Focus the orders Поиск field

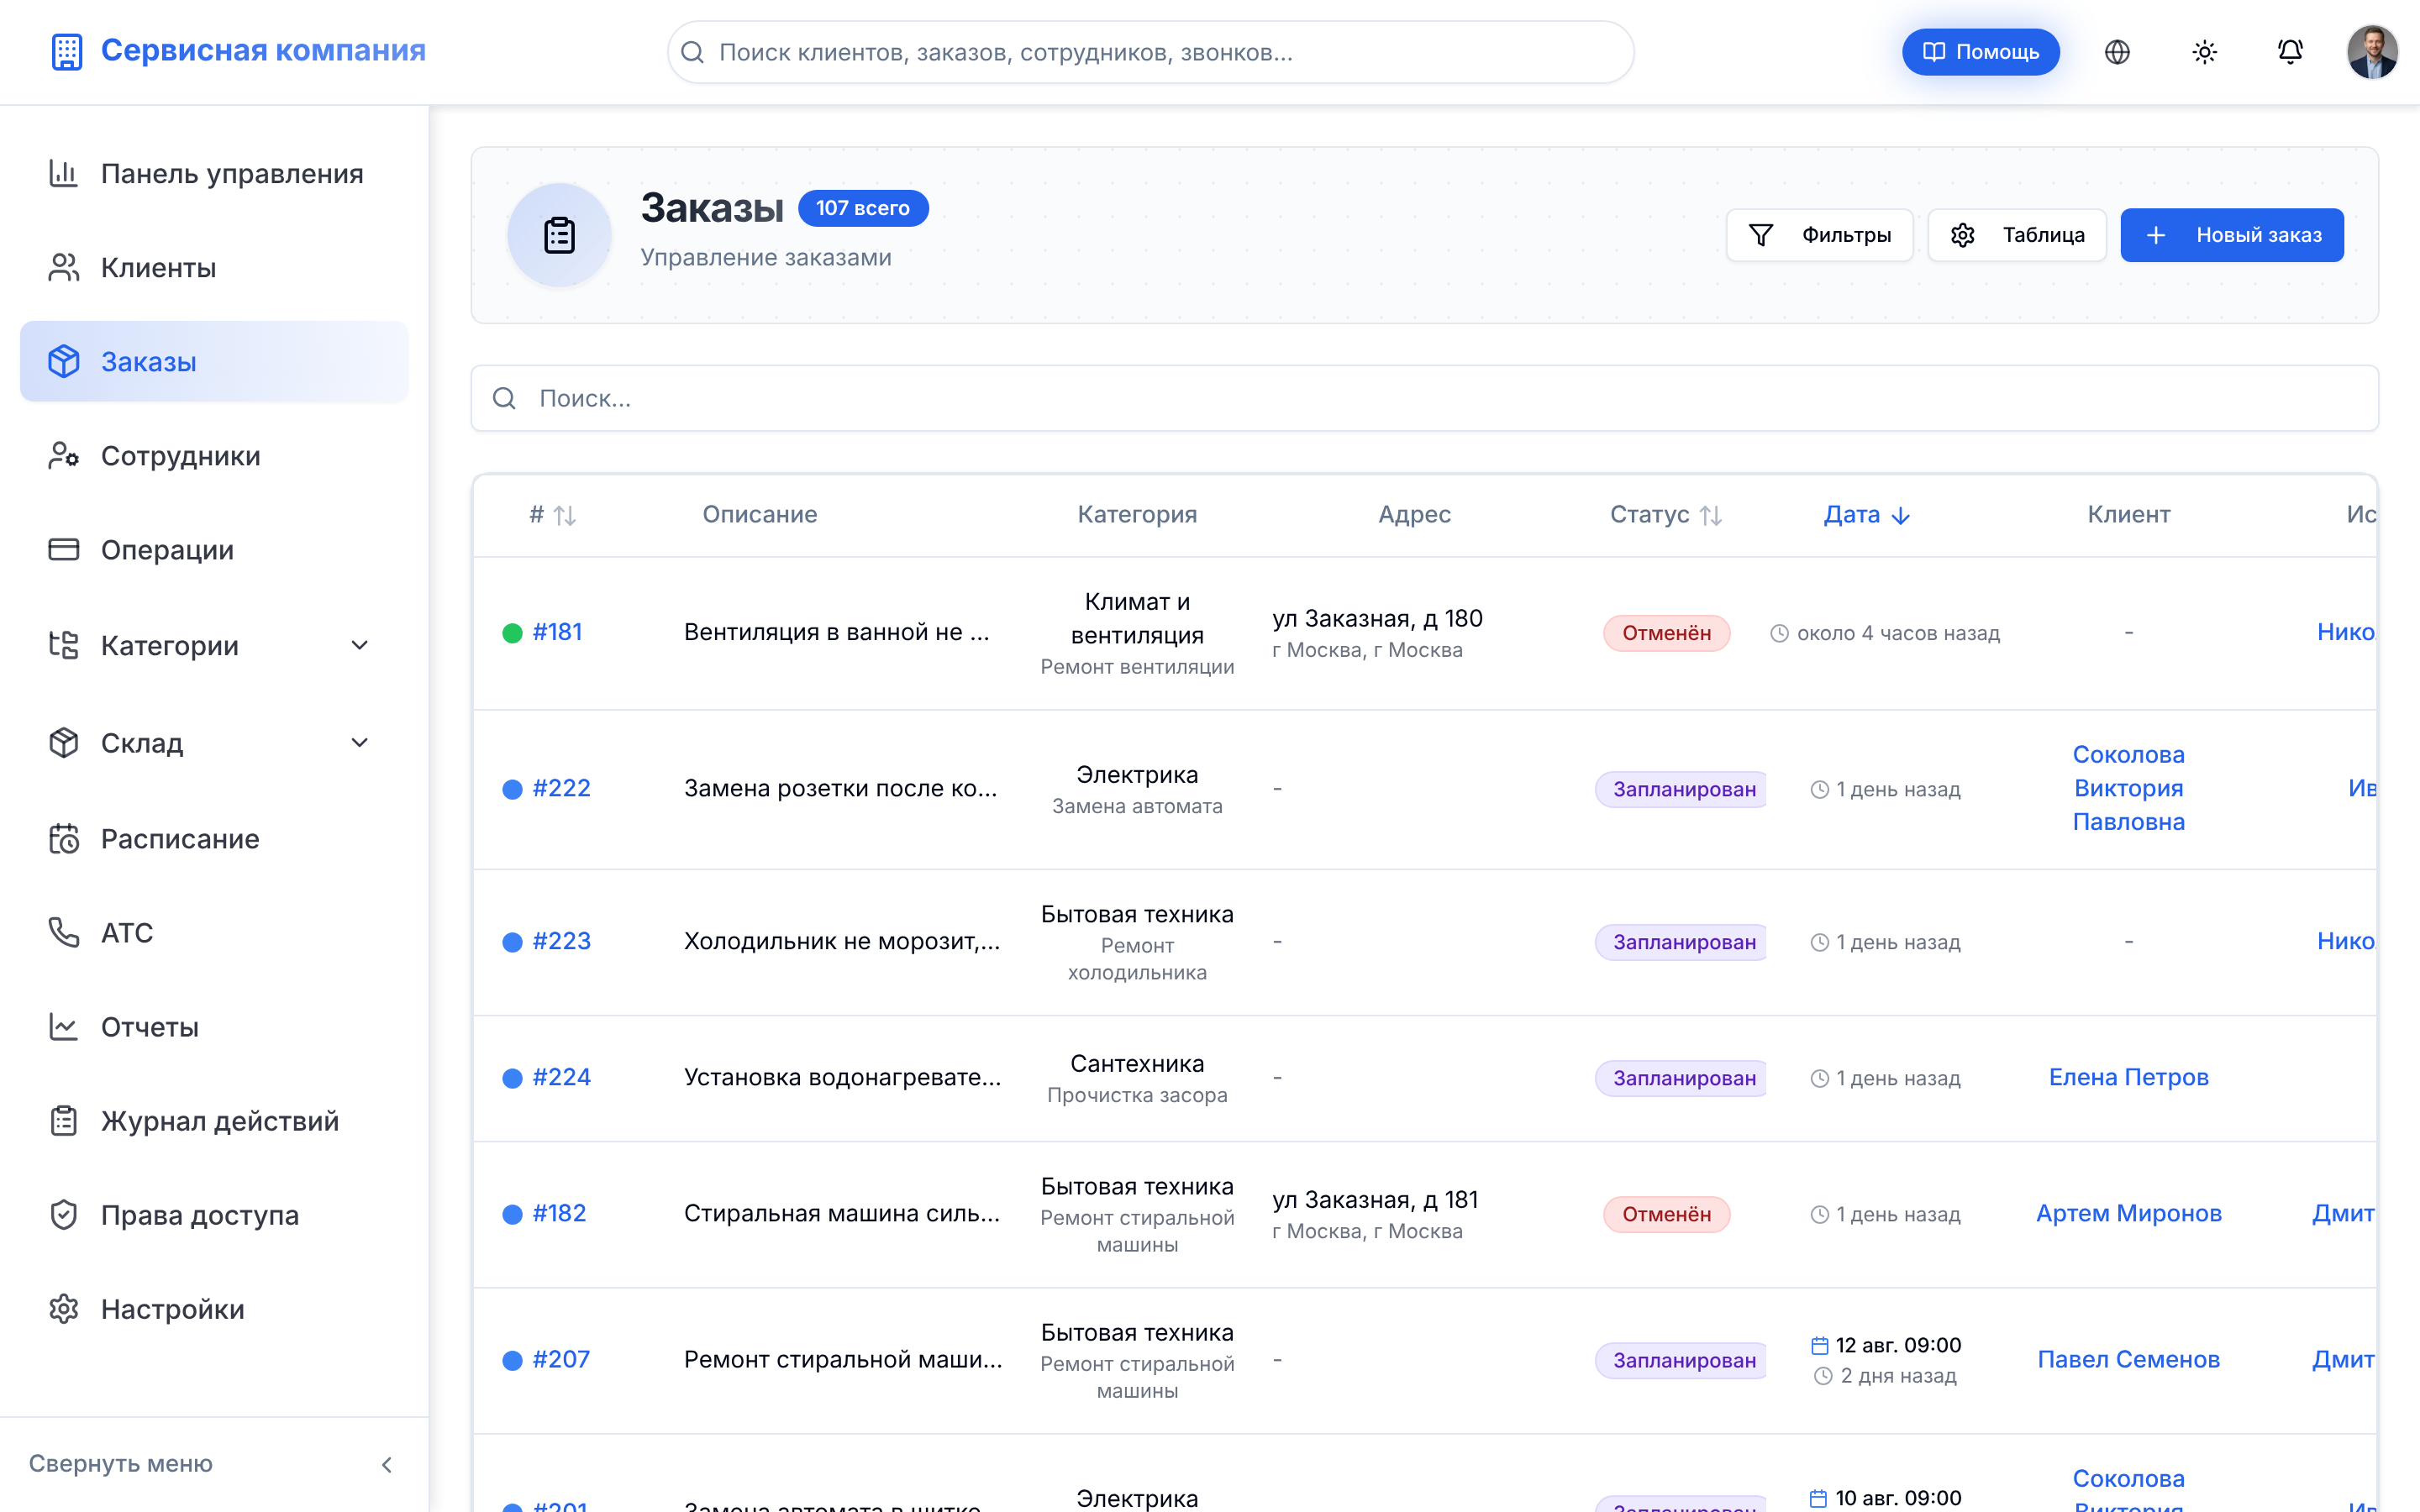coord(1424,398)
